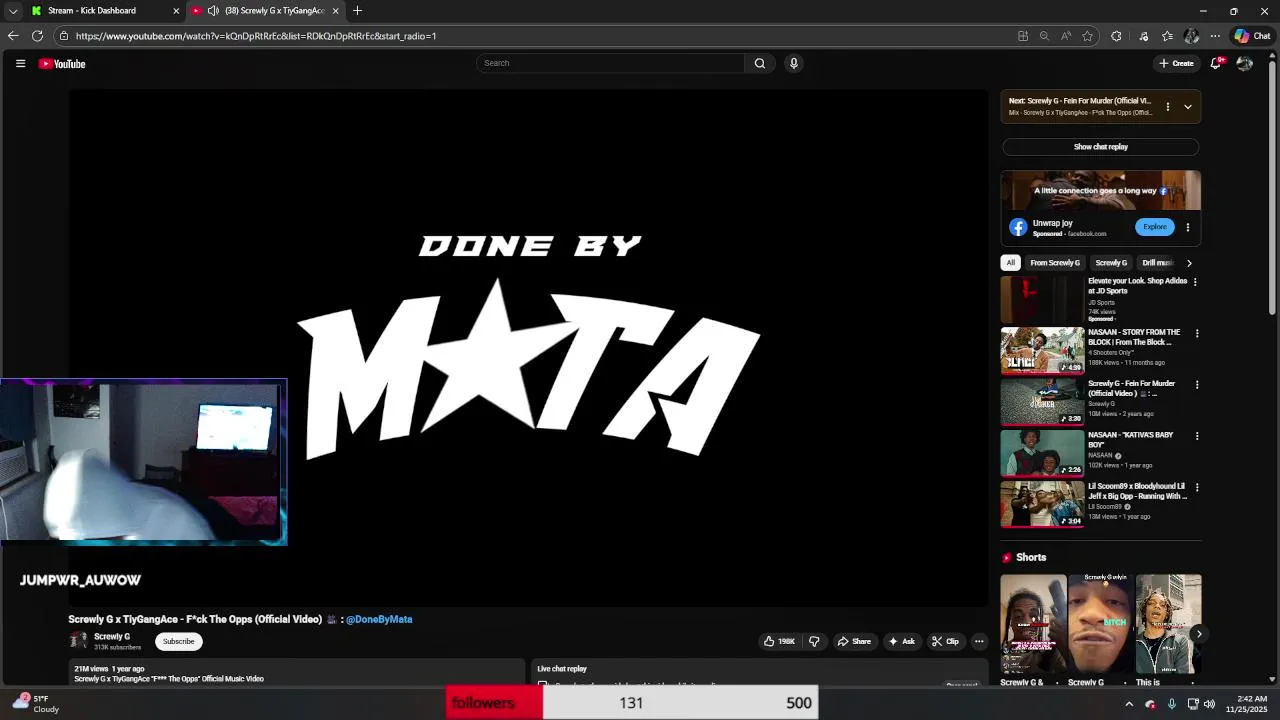Select the Screwly G filter chip
This screenshot has width=1280, height=720.
point(1111,263)
